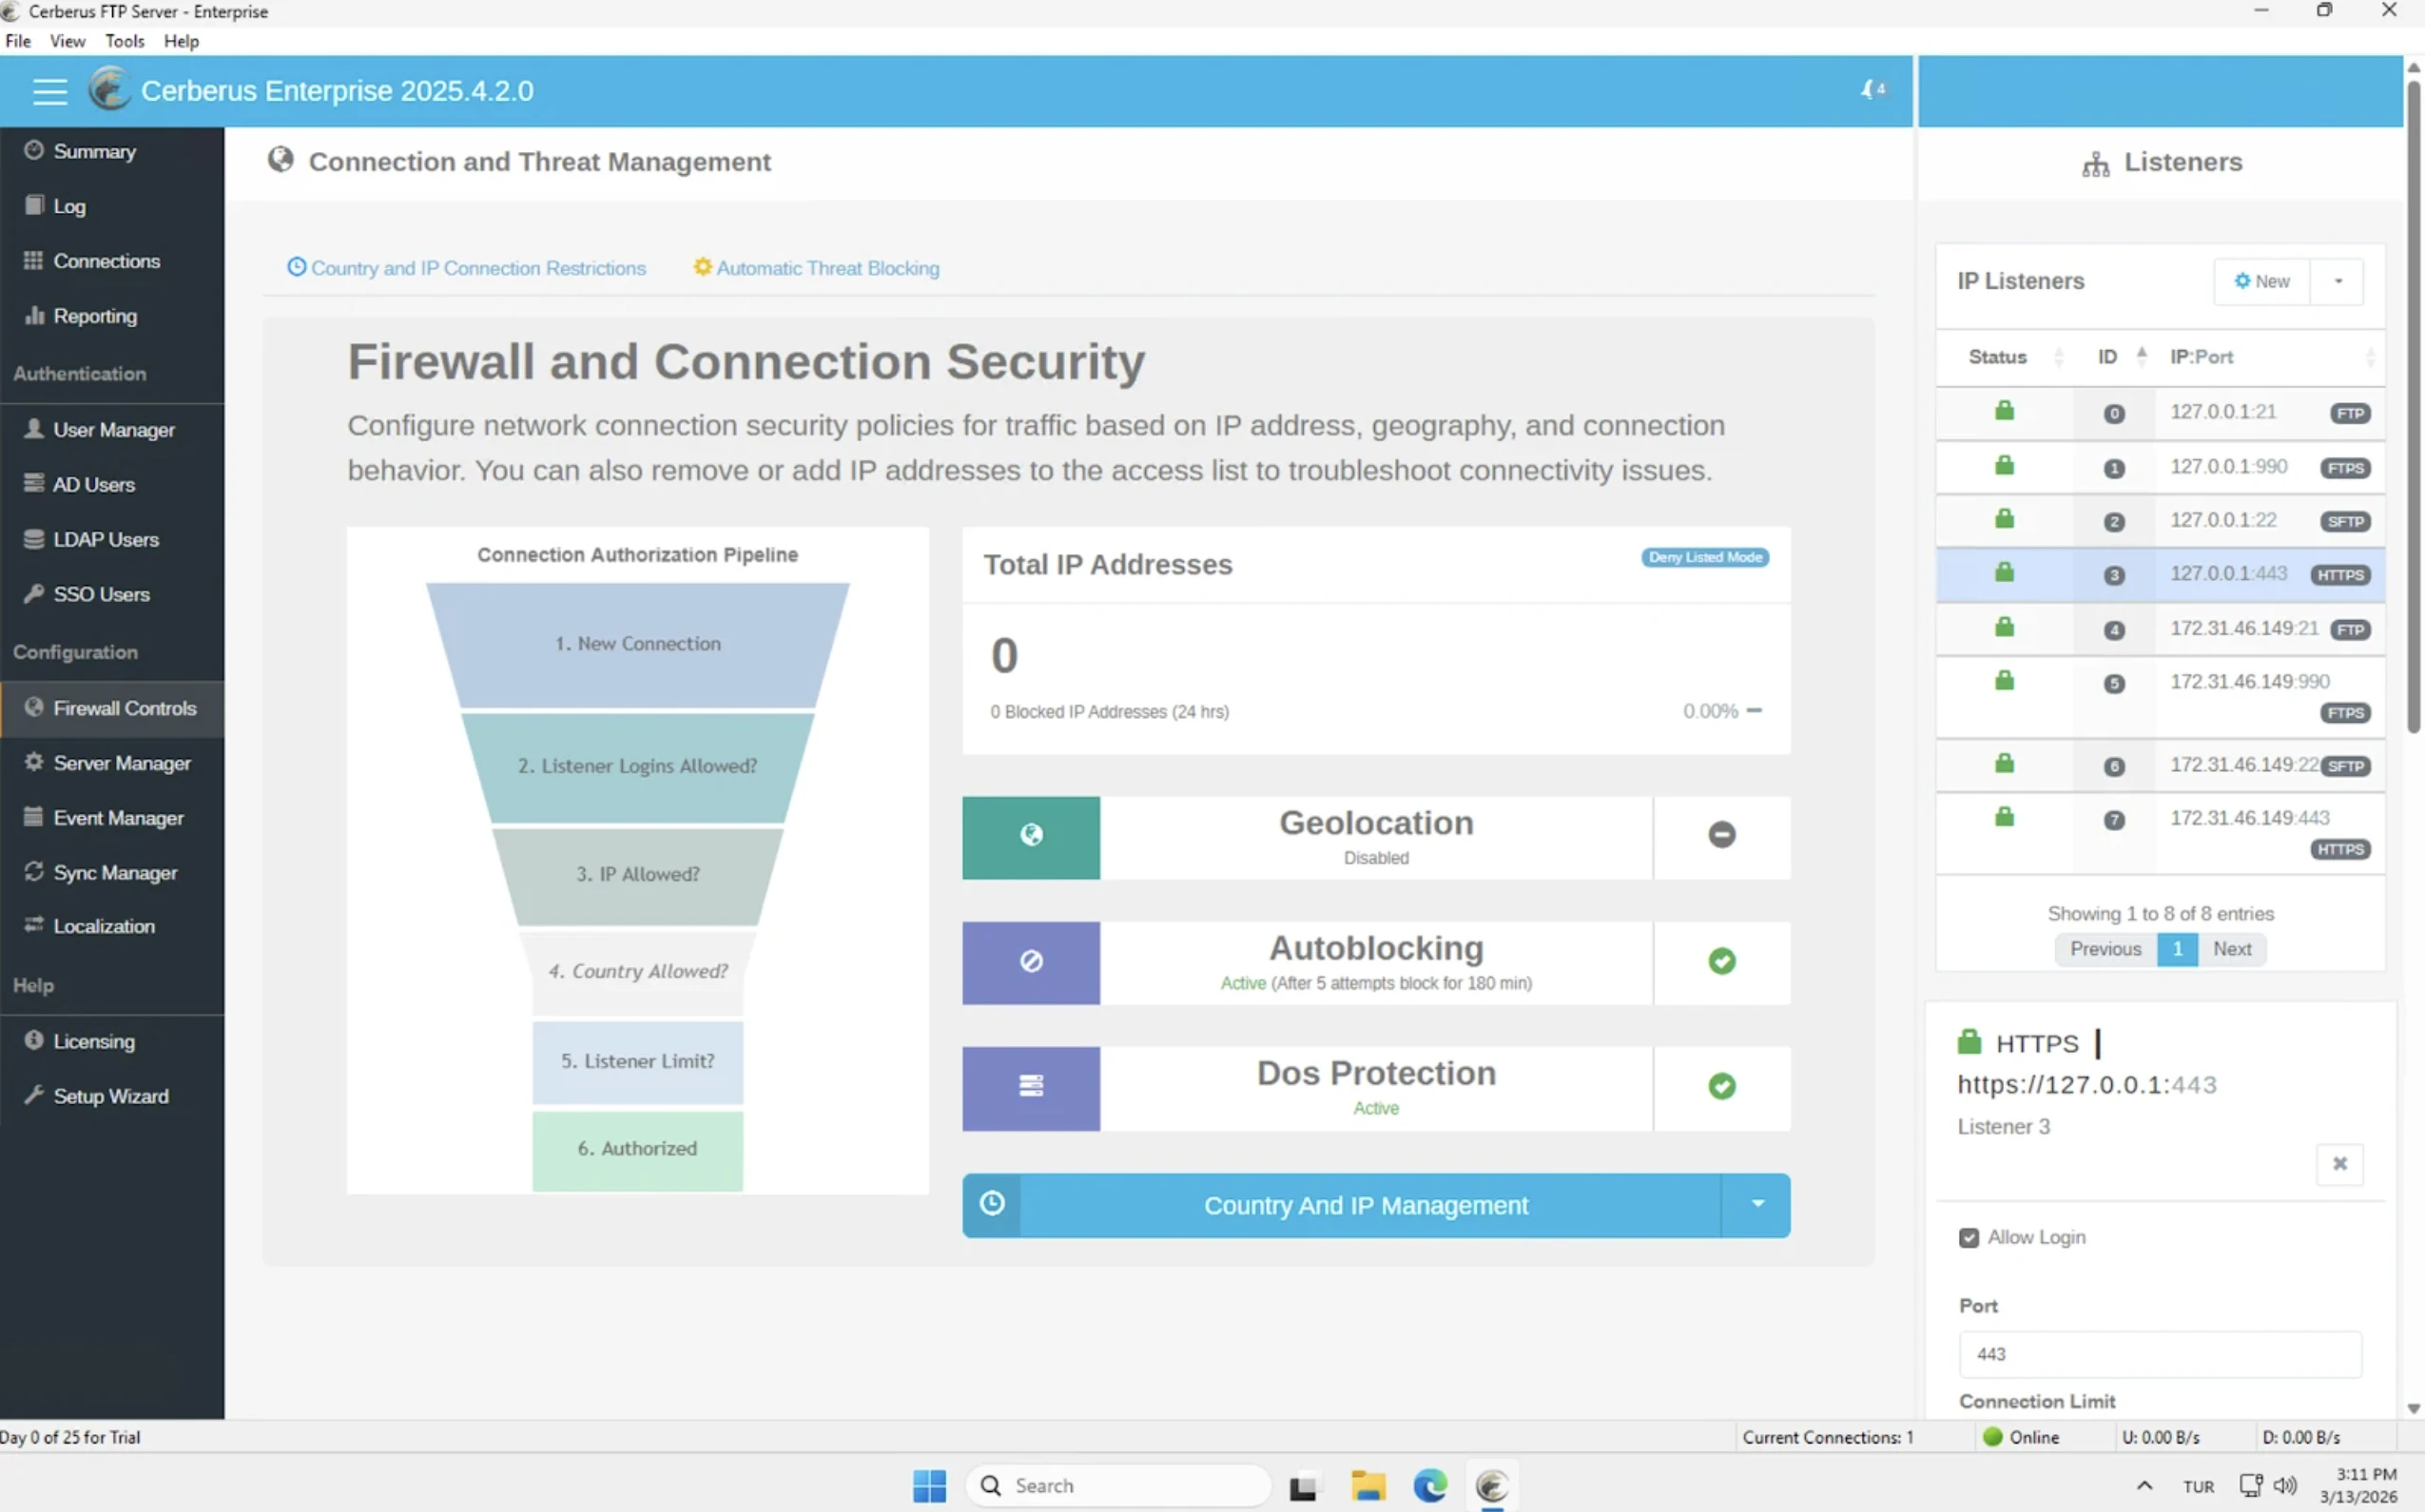Expand the Country And IP Management dropdown arrow
2425x1512 pixels.
[1756, 1205]
